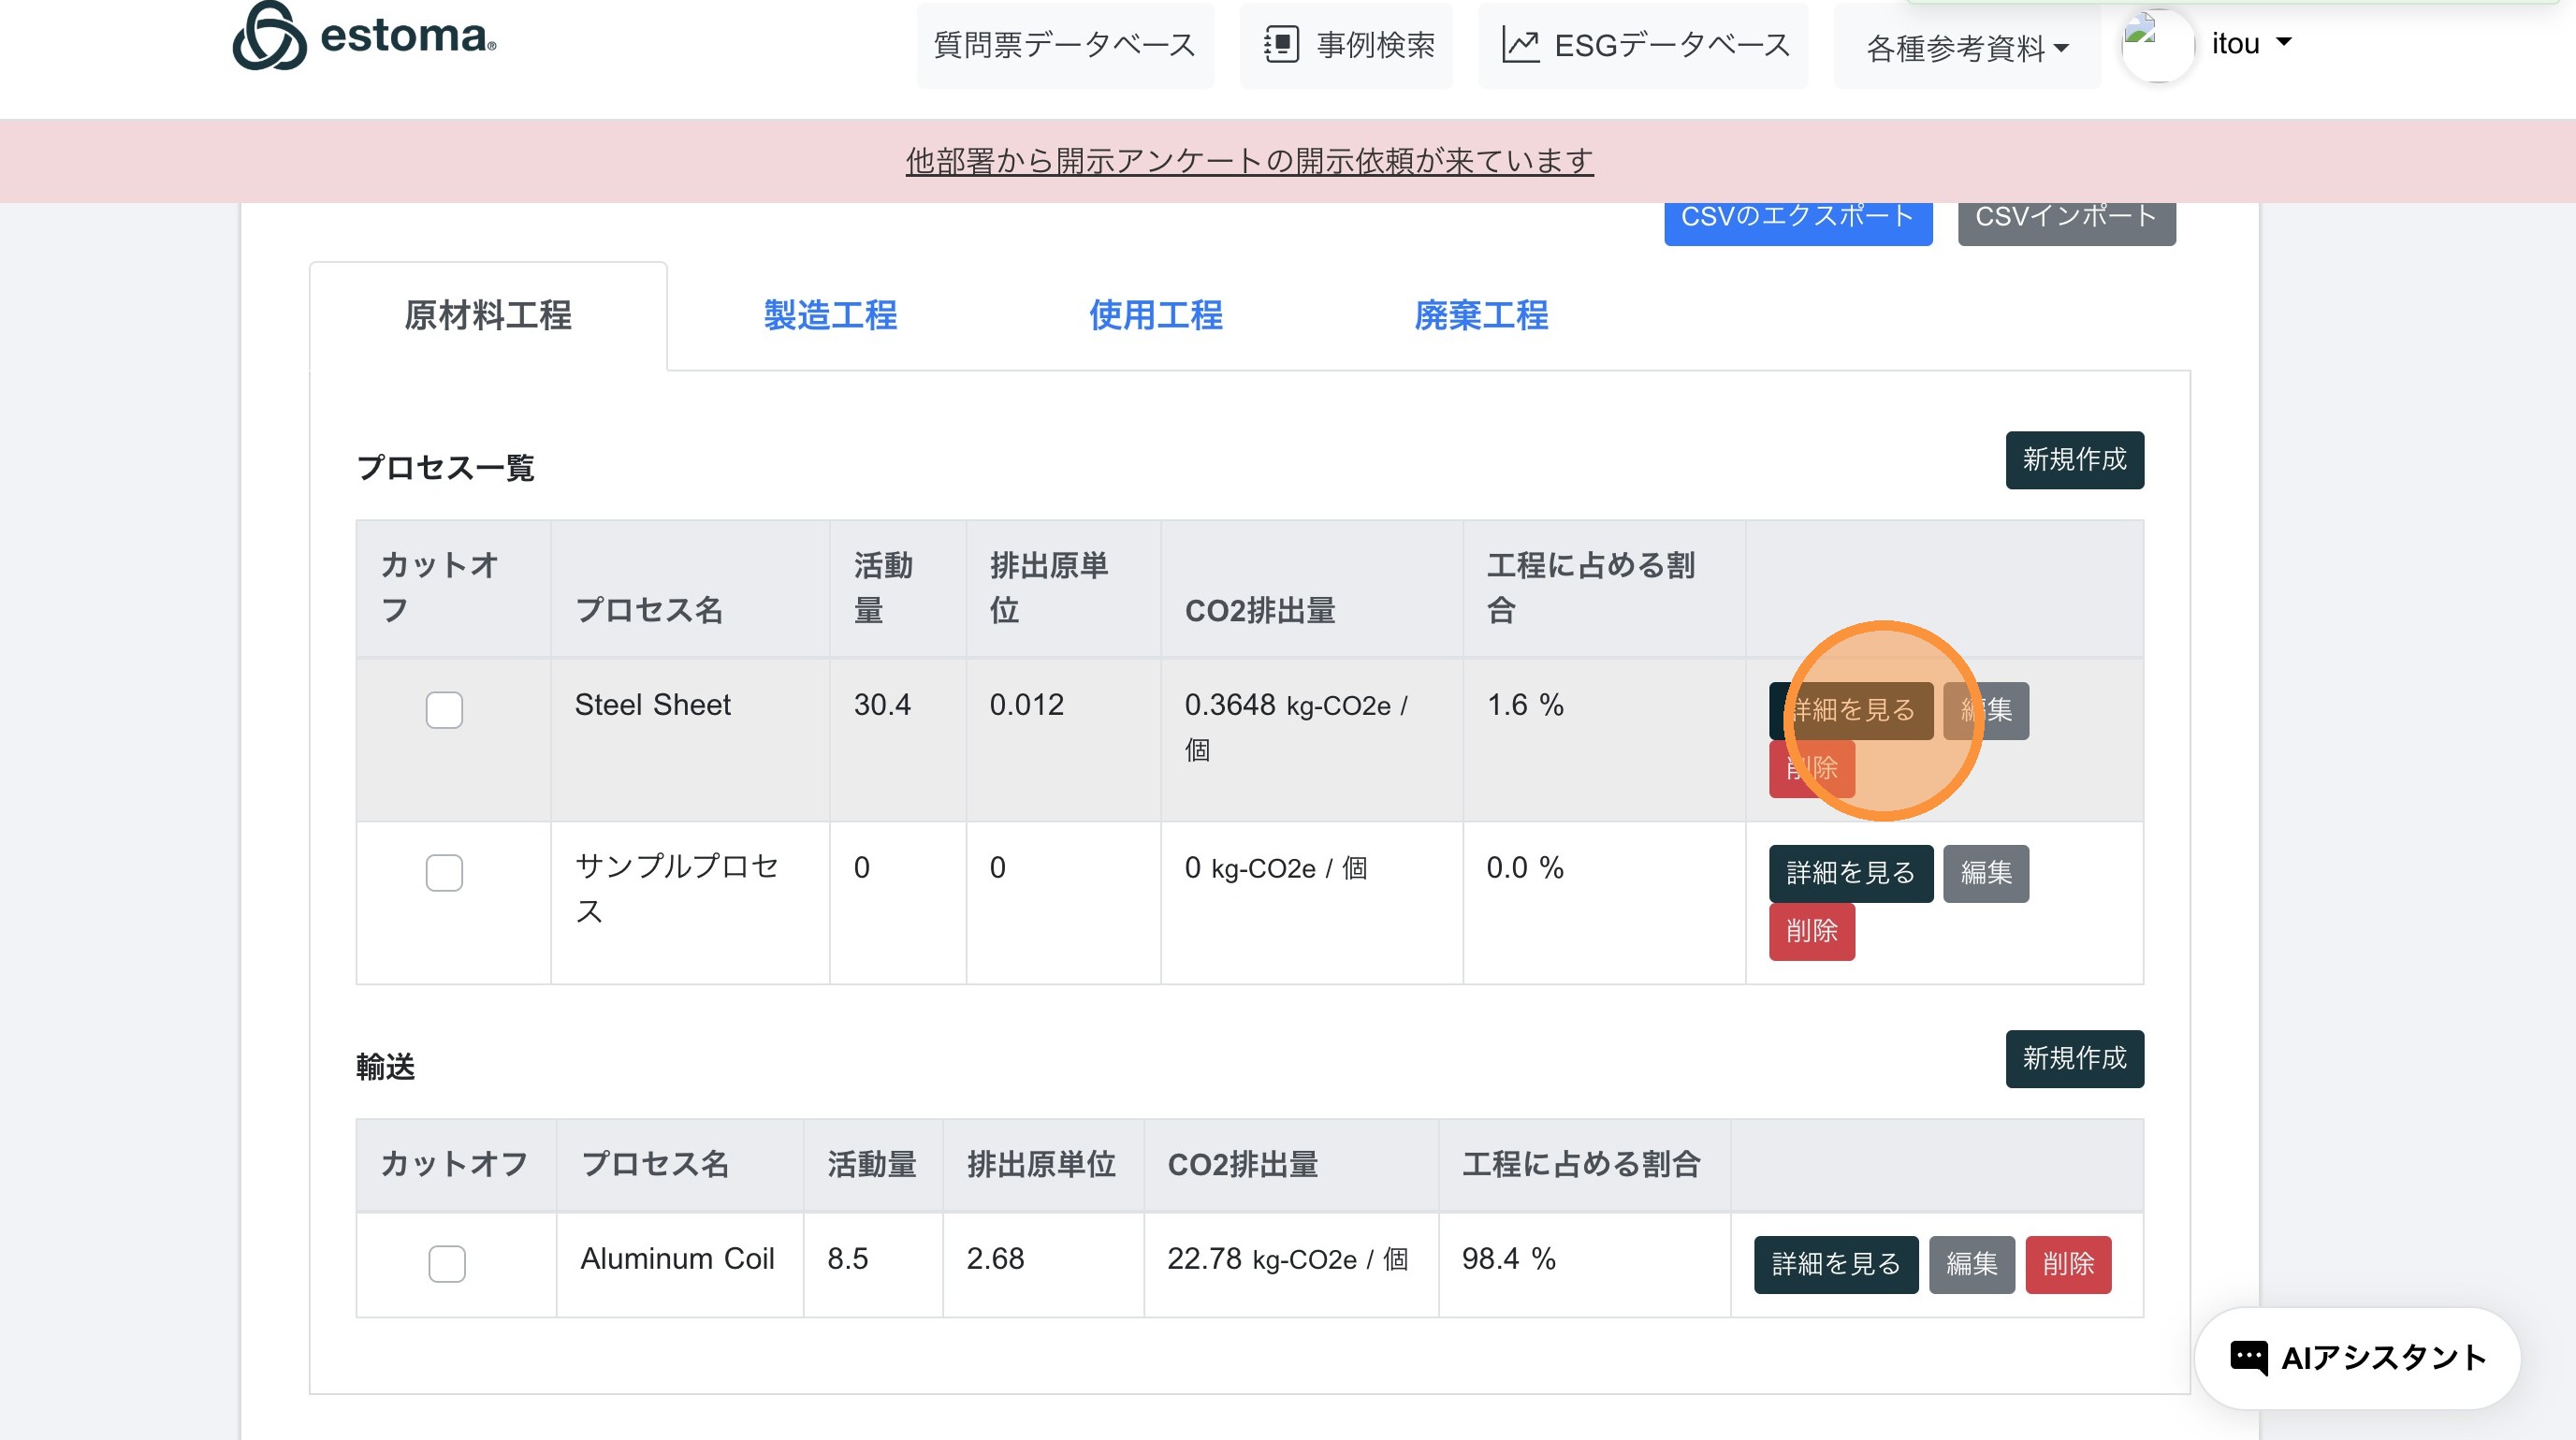The width and height of the screenshot is (2576, 1440).
Task: Check the Steel Sheet cutoff checkbox
Action: coord(444,710)
